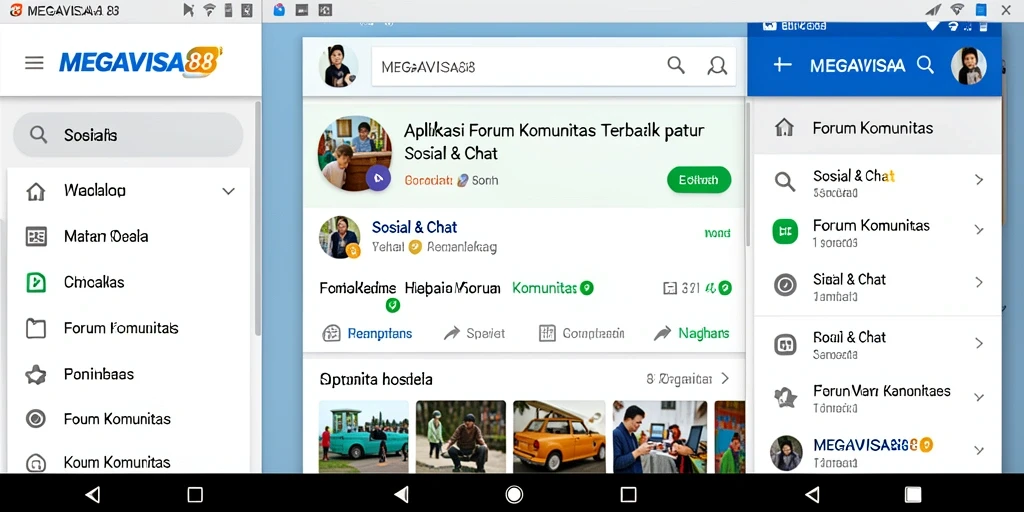Click the search icon in blue MEGAVISAA header
Image resolution: width=1024 pixels, height=512 pixels.
click(x=925, y=65)
